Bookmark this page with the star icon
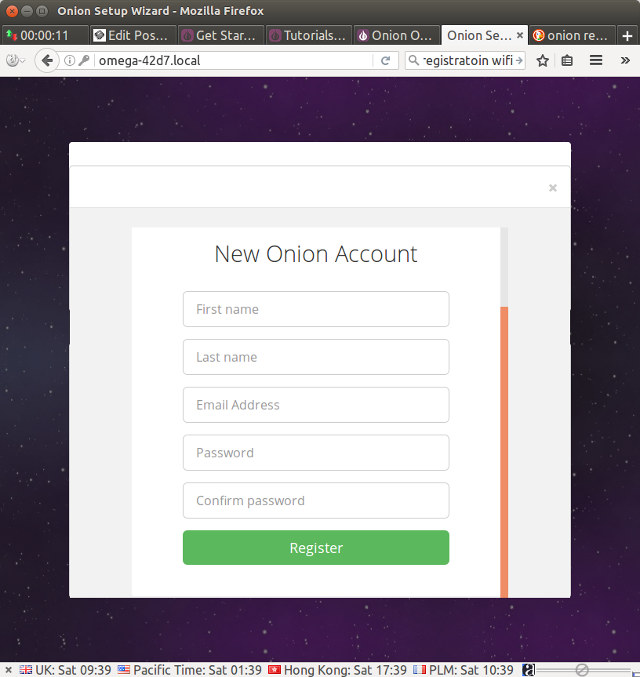The image size is (640, 677). 542,60
